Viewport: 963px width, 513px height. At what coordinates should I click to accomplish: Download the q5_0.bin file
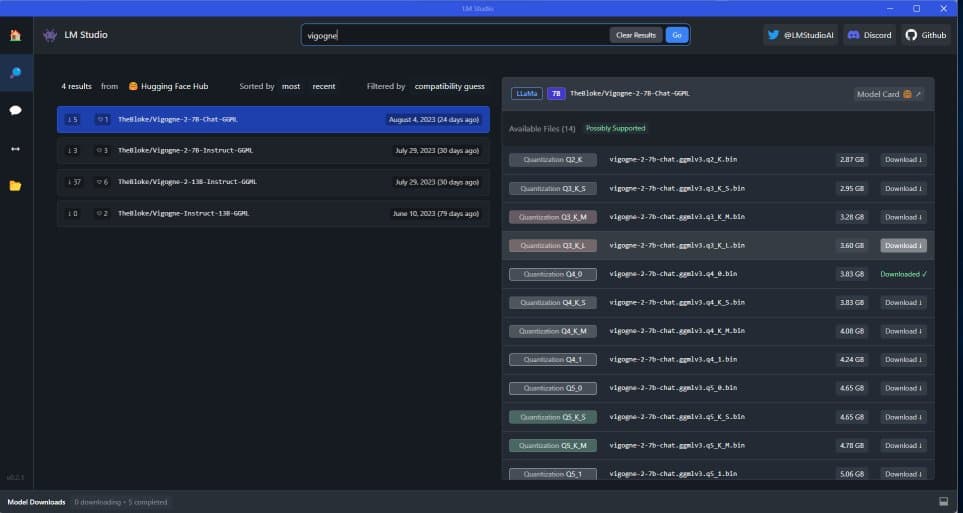pyautogui.click(x=903, y=388)
